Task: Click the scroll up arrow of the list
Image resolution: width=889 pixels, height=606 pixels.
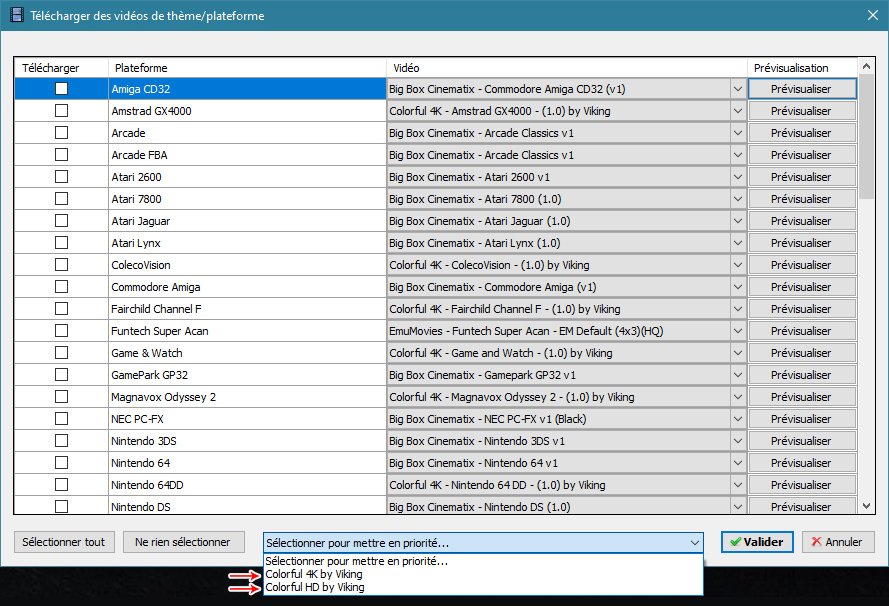Action: (866, 66)
